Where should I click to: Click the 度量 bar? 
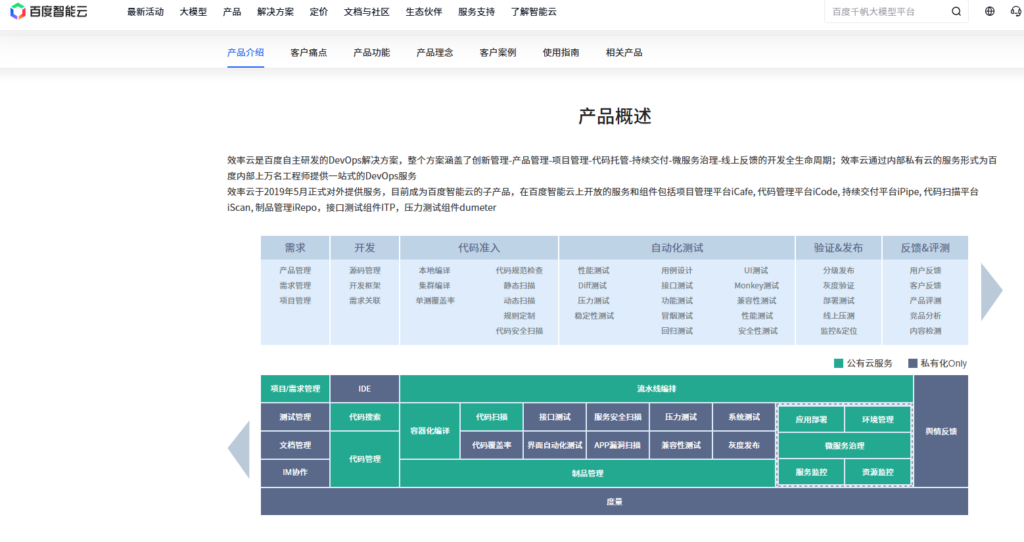click(615, 502)
